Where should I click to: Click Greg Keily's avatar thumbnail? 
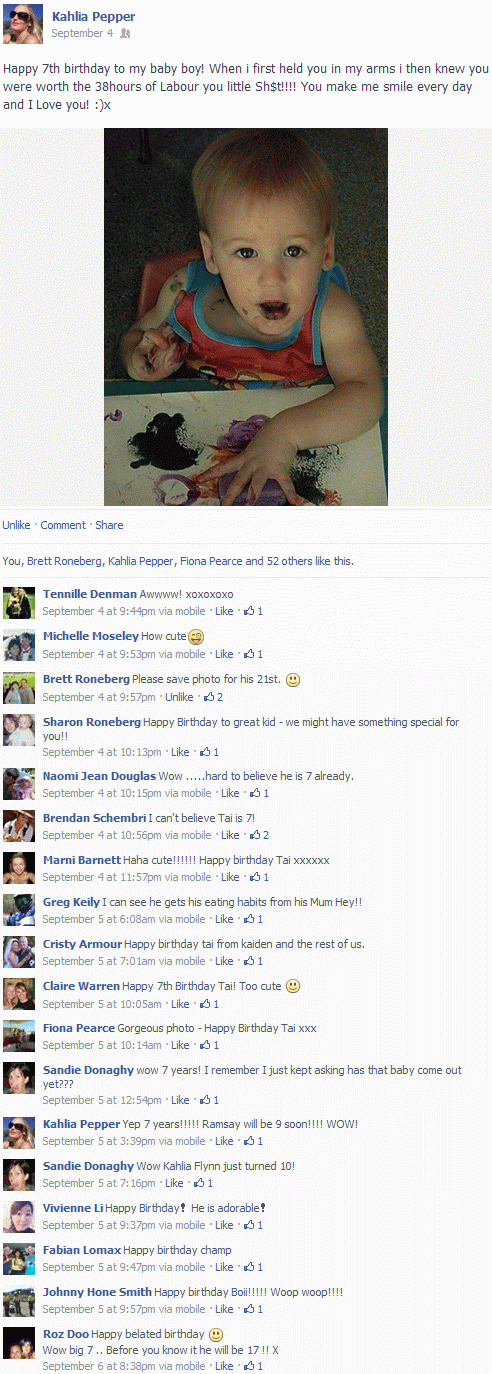20,910
